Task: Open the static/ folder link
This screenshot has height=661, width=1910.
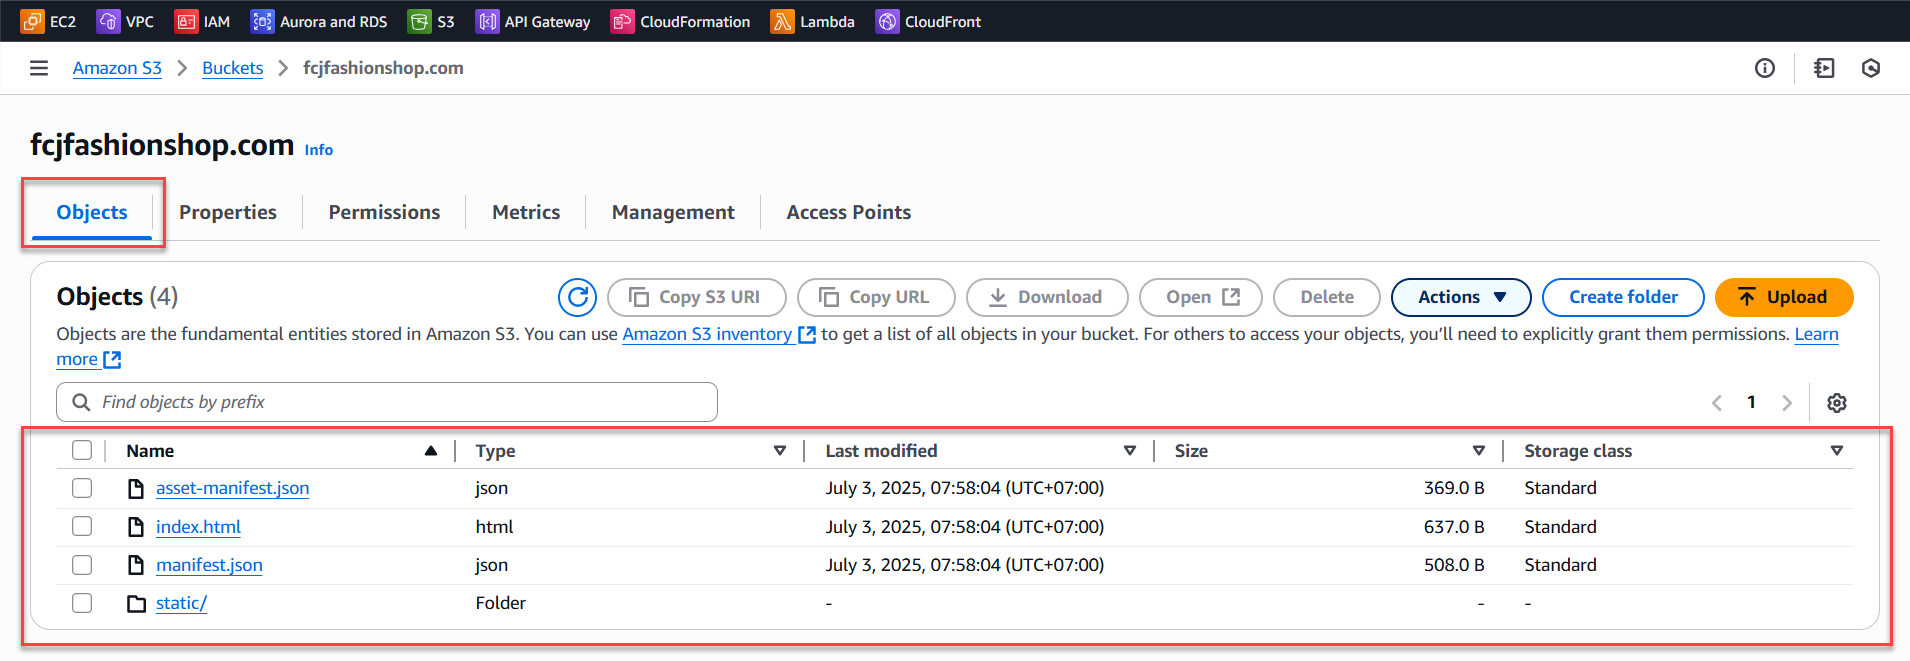Action: click(x=181, y=603)
